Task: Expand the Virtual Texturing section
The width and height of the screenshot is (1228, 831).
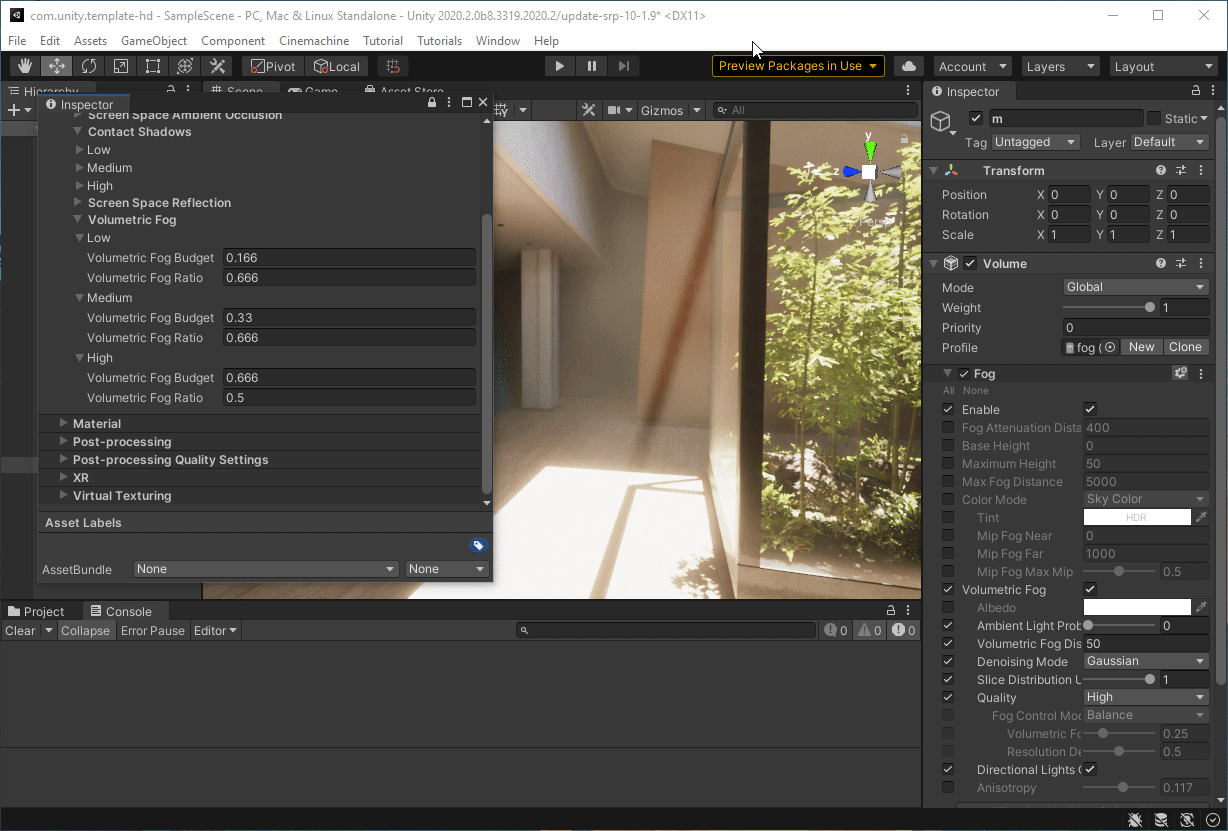Action: point(64,496)
